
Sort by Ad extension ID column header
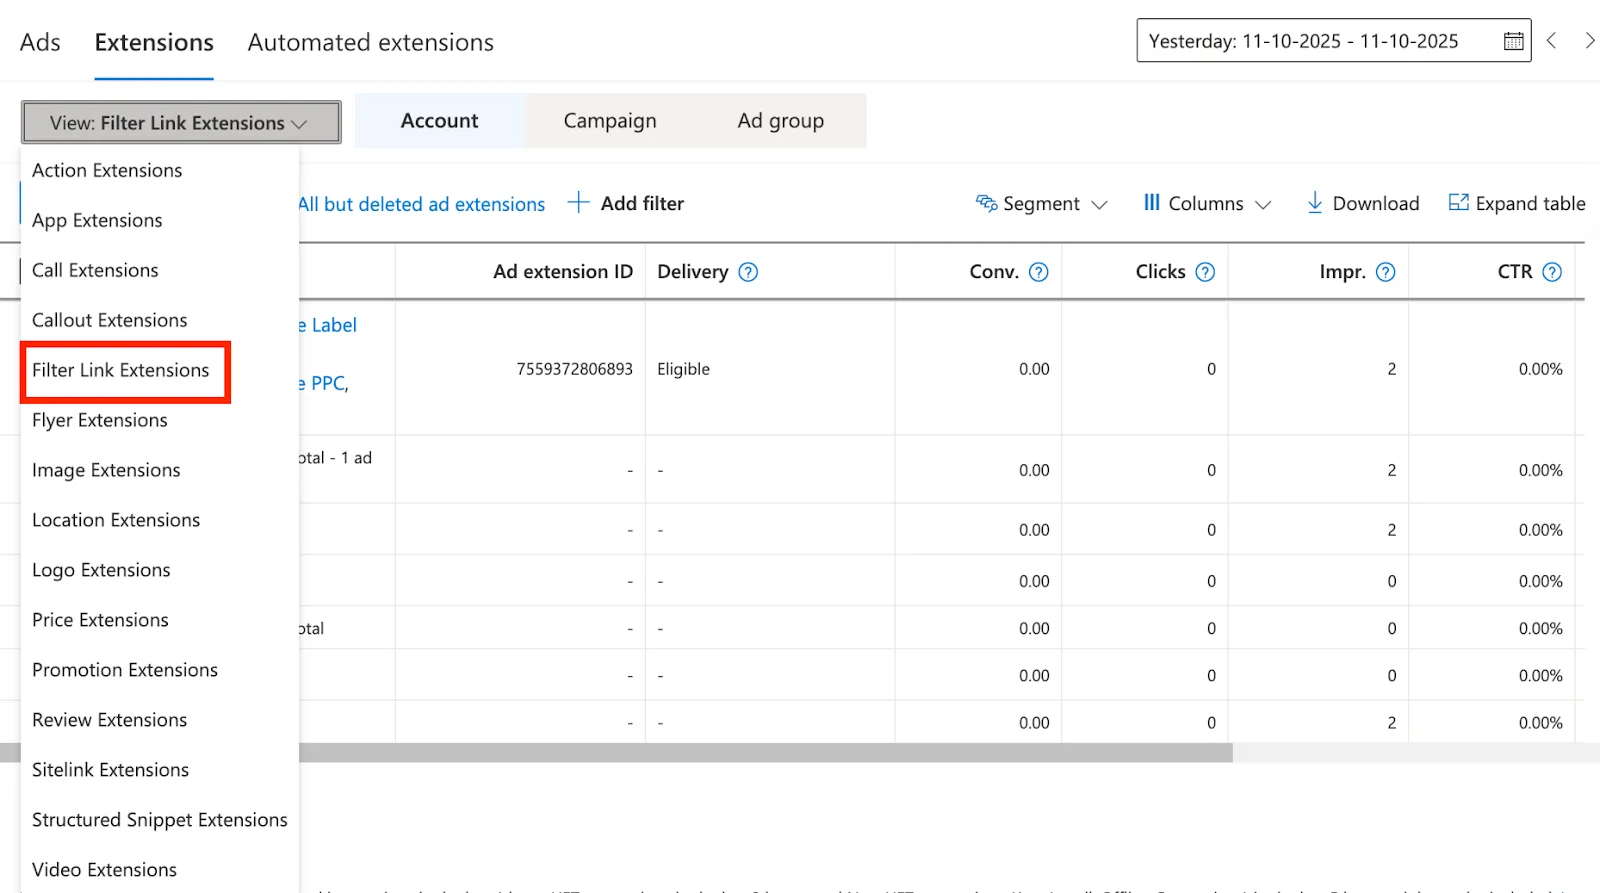point(563,272)
